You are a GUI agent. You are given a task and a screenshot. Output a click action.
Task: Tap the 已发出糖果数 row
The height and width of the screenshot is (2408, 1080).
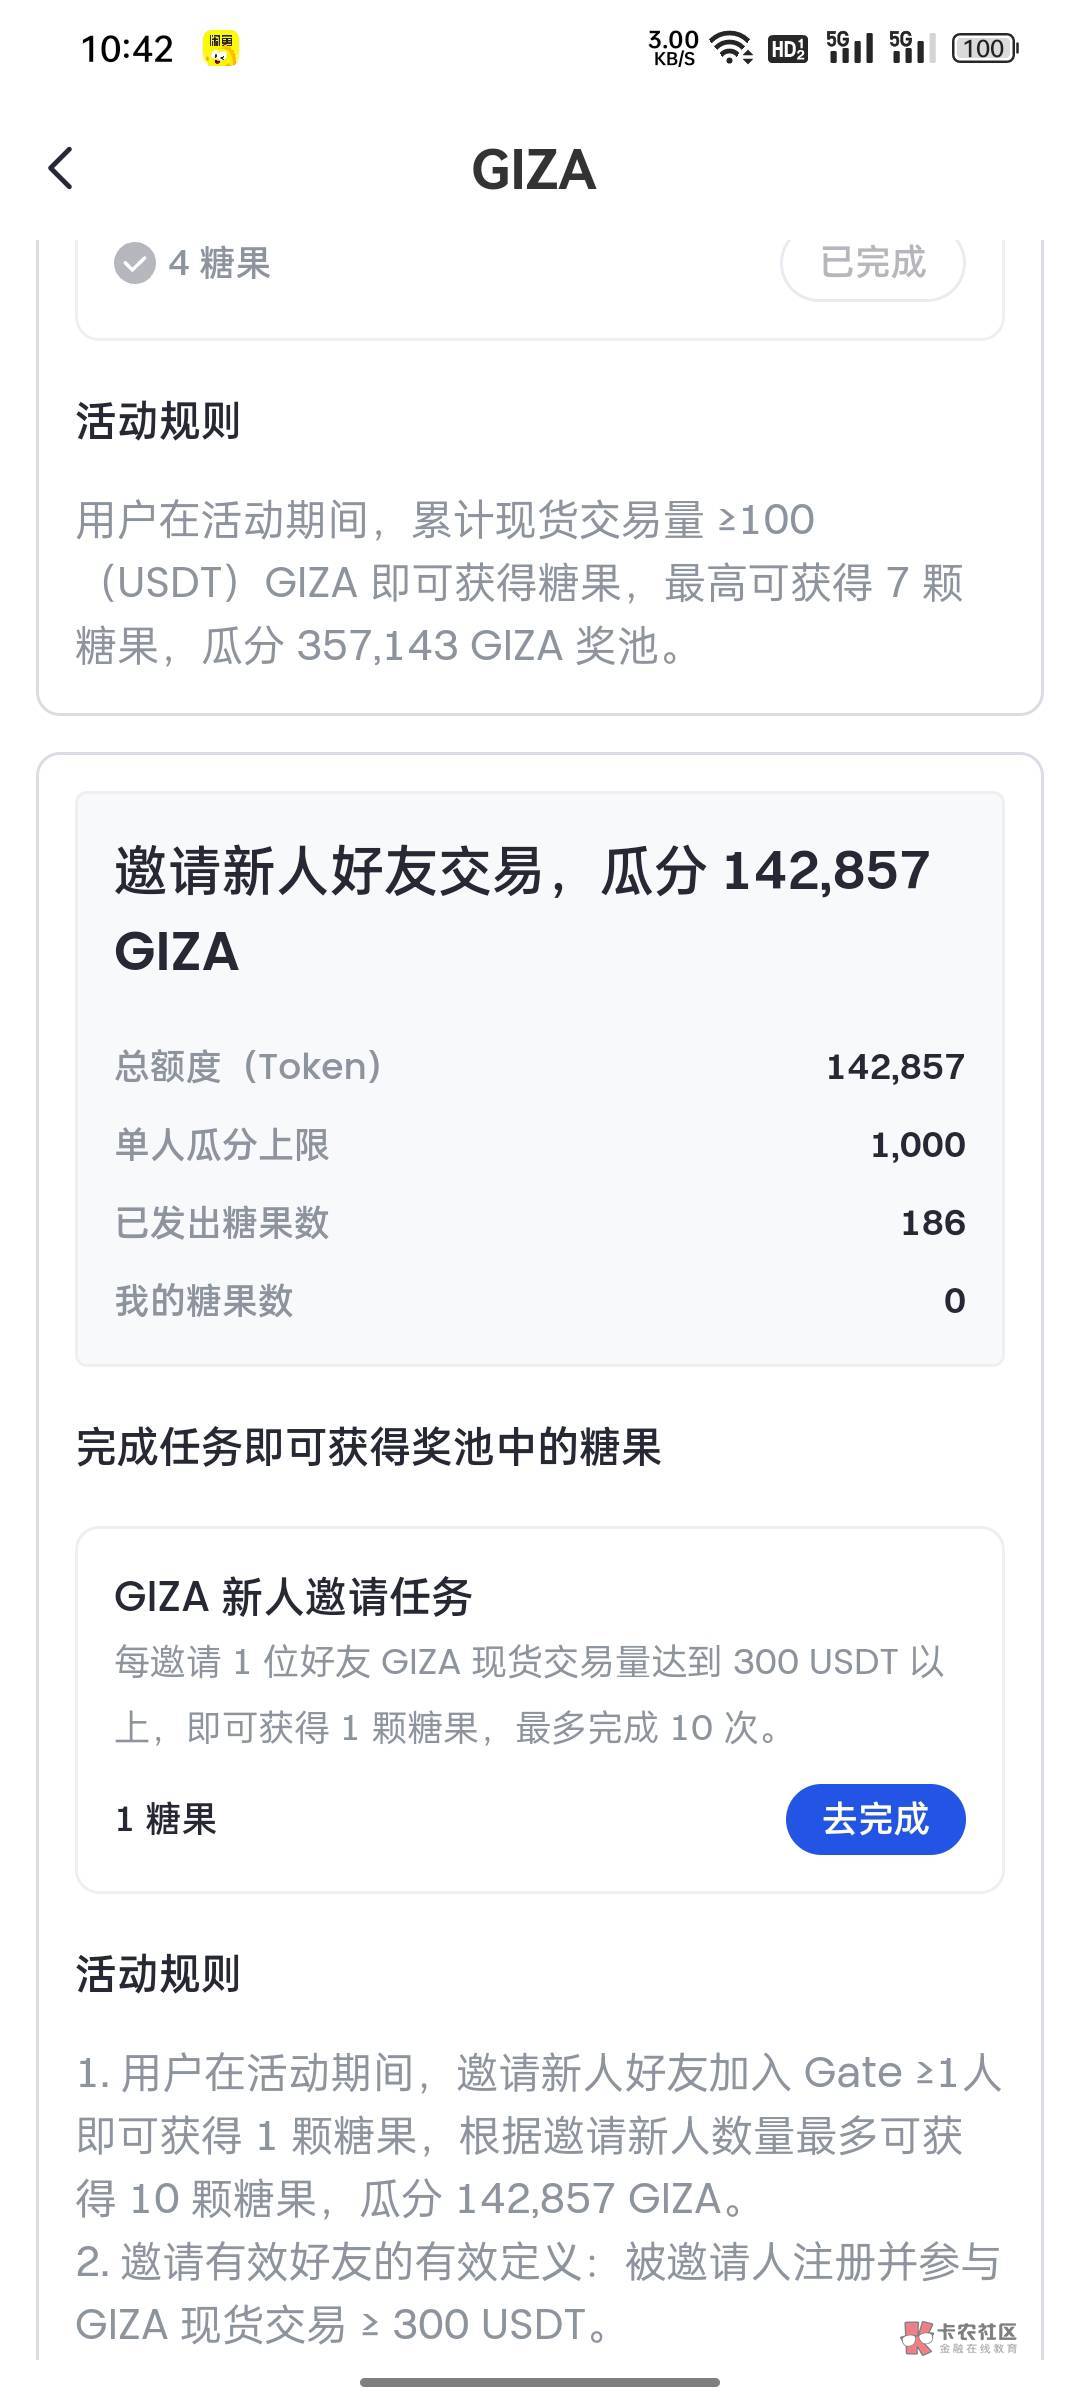click(540, 1223)
